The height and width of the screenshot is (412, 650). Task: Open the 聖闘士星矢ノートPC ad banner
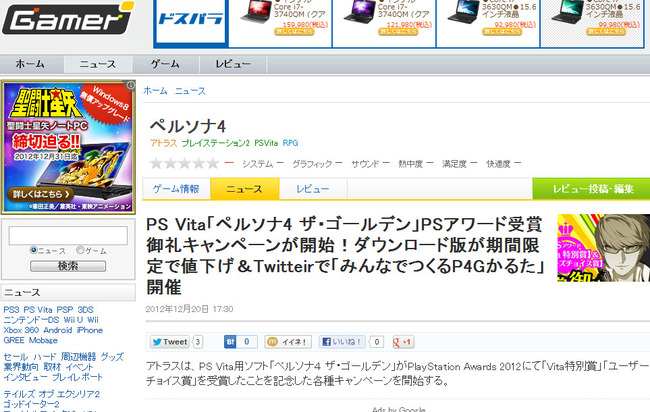click(68, 148)
